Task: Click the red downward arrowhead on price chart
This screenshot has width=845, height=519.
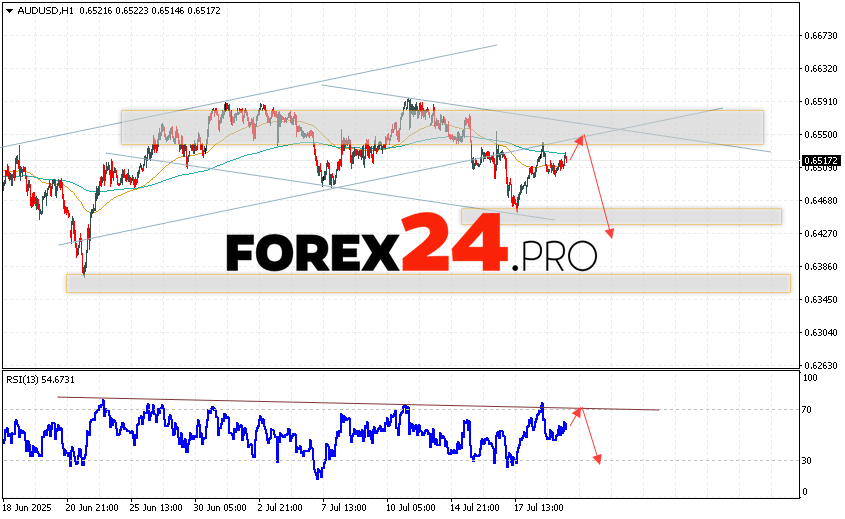Action: pos(609,233)
